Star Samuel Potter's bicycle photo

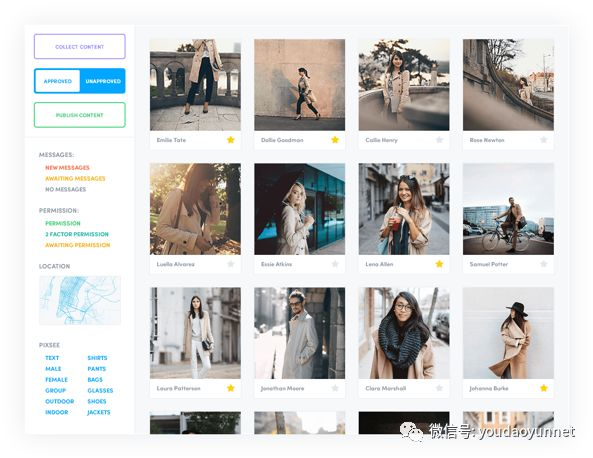(x=544, y=264)
